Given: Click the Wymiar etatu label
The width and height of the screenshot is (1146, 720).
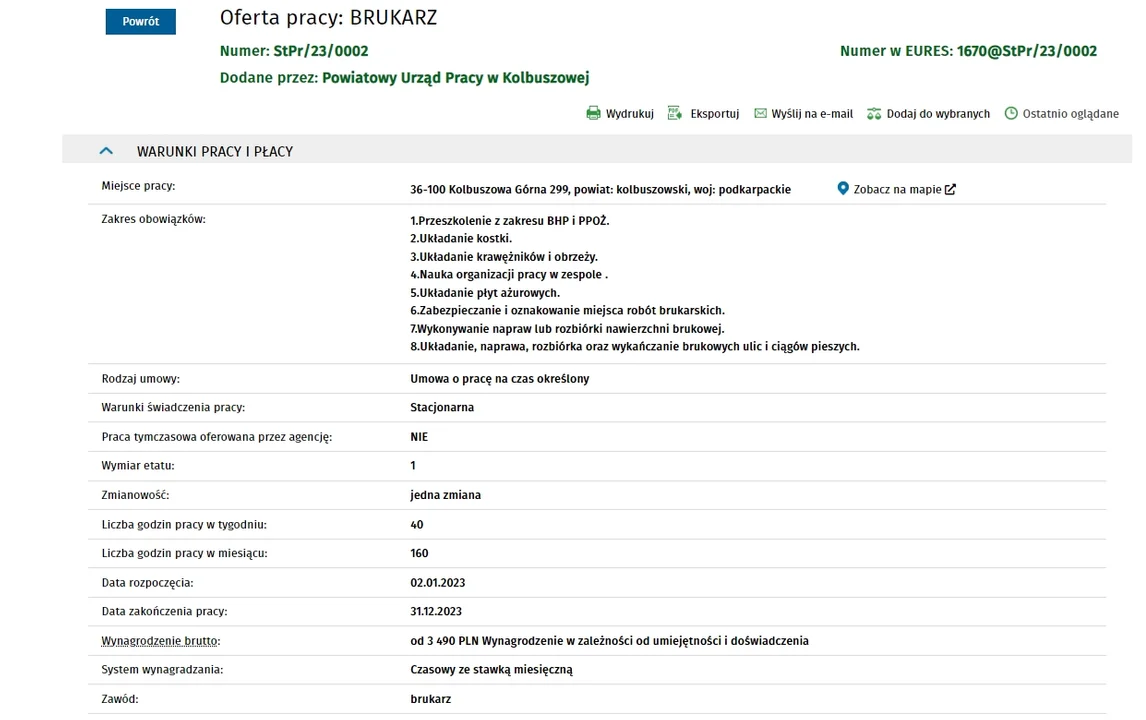Looking at the screenshot, I should coord(138,465).
